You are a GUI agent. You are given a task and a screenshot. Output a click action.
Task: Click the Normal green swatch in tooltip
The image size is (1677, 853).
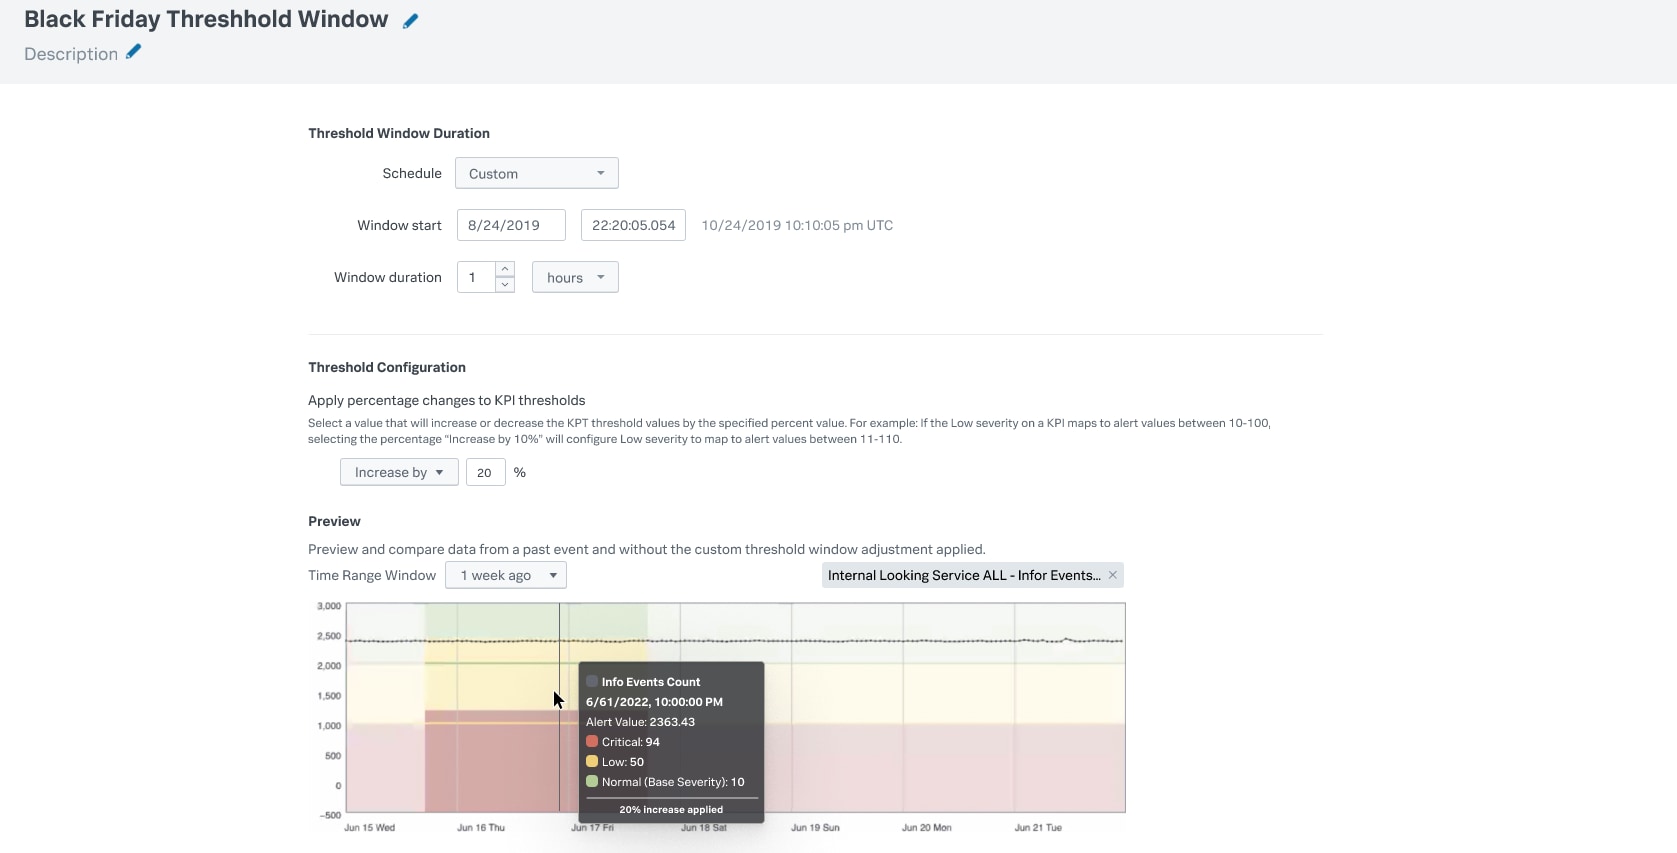coord(592,782)
